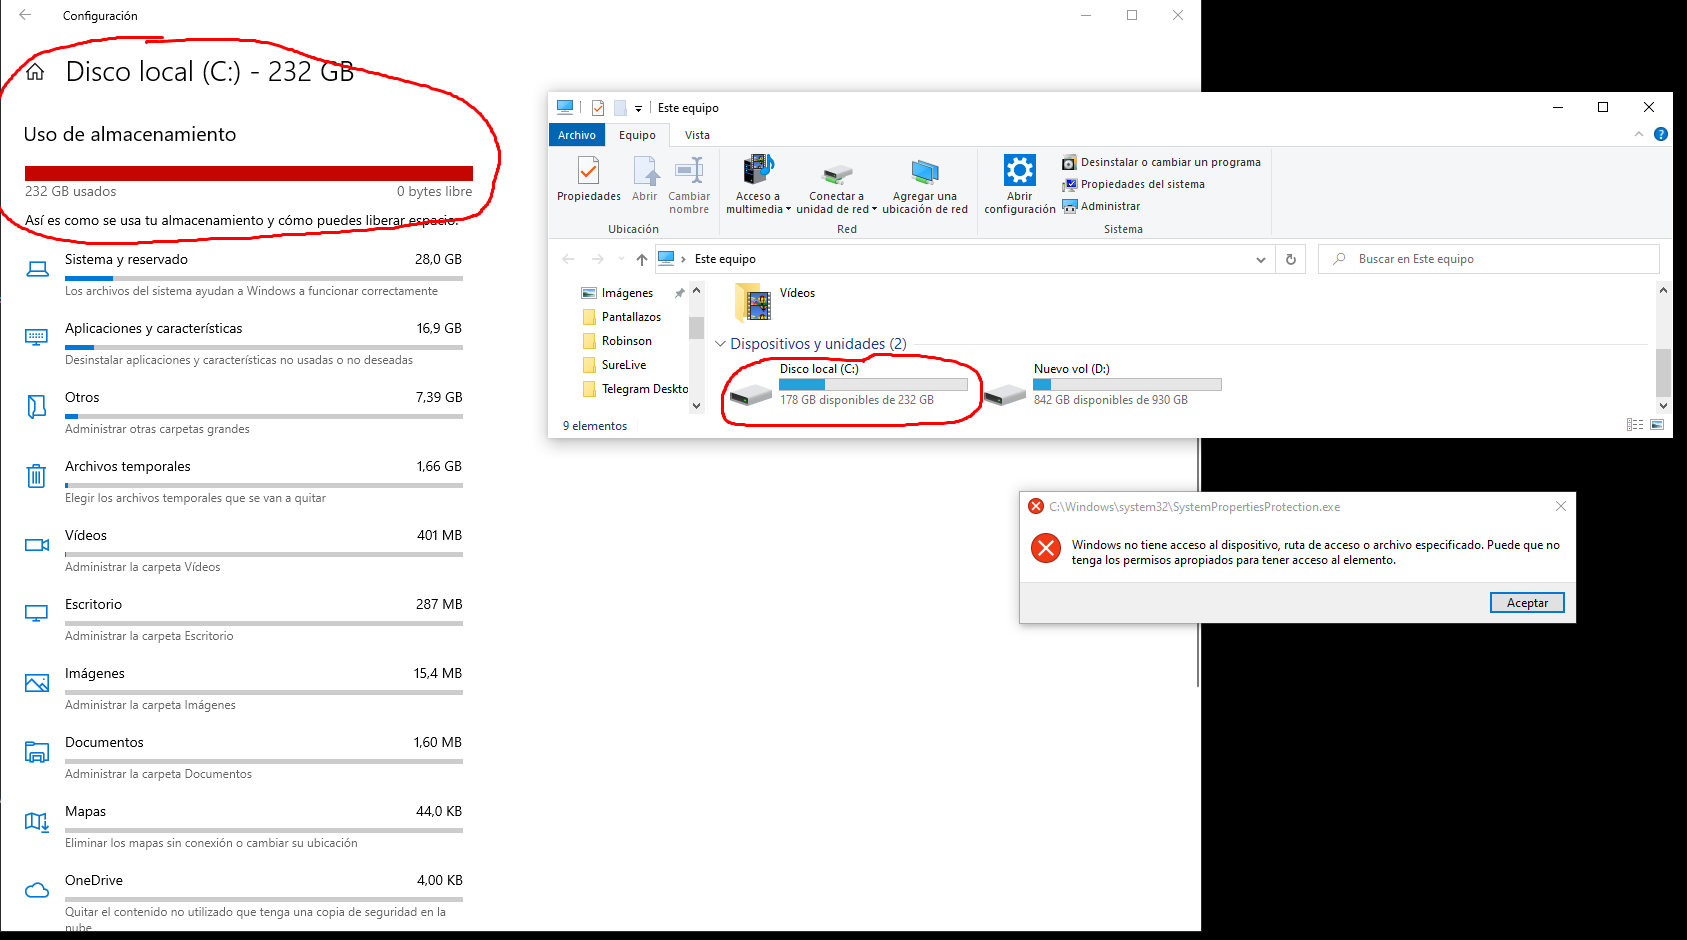Click the Disco local (C:) capacity bar

coord(873,384)
